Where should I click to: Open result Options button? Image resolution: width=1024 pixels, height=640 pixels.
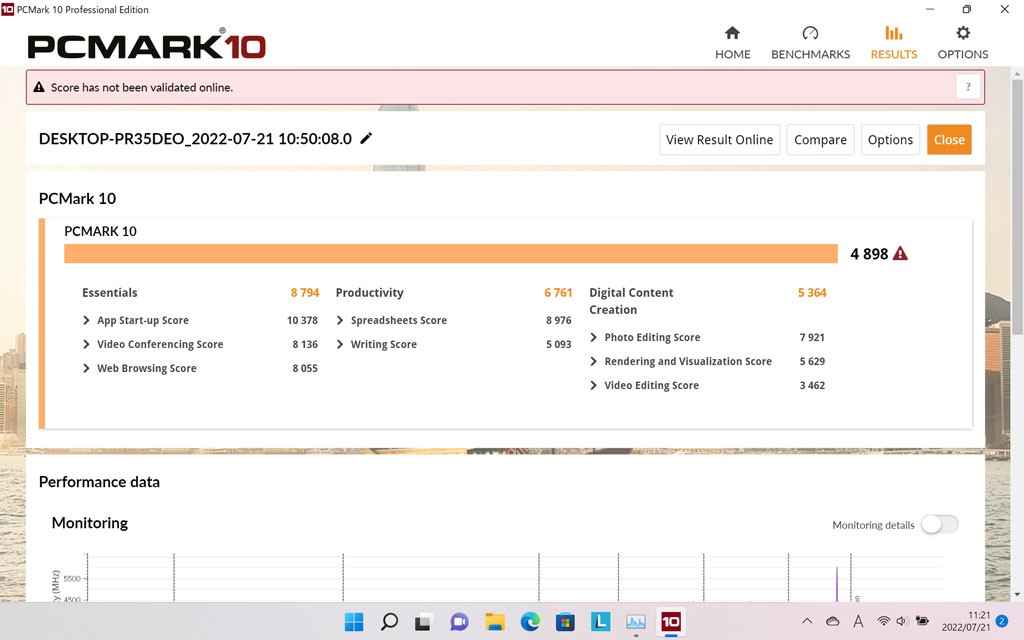click(x=890, y=140)
